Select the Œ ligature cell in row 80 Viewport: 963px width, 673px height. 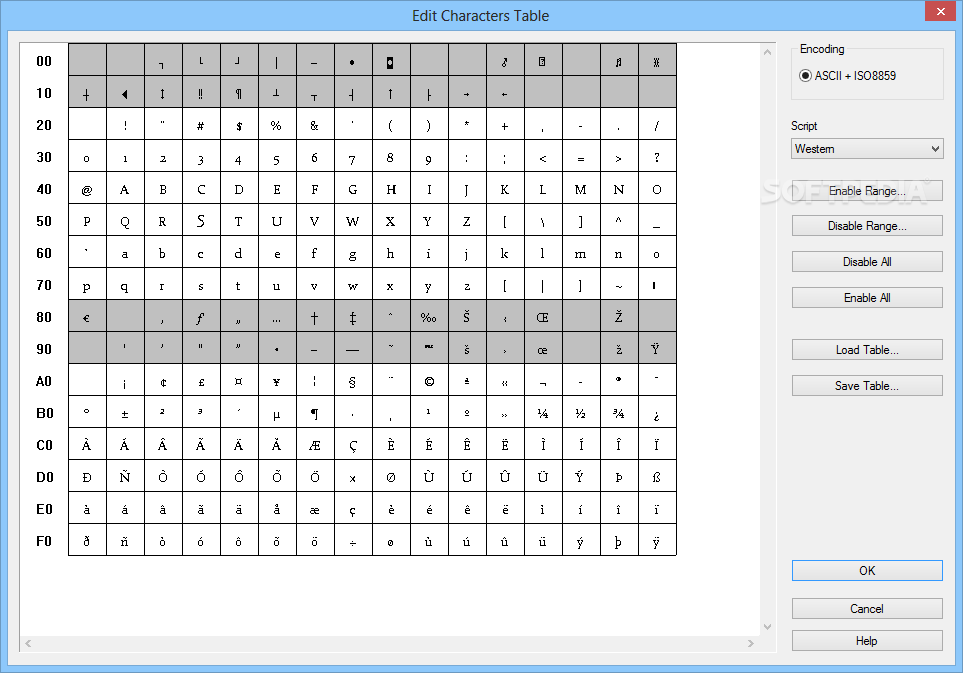543,317
